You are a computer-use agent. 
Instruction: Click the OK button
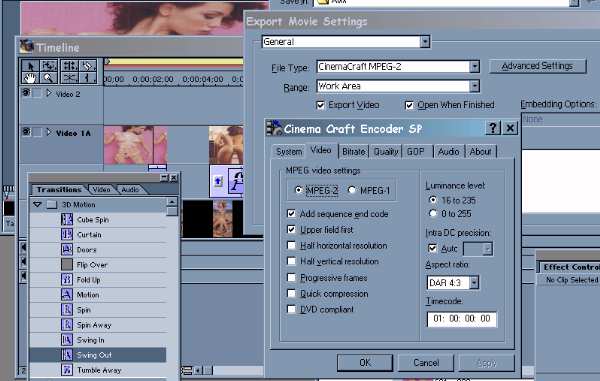point(365,362)
